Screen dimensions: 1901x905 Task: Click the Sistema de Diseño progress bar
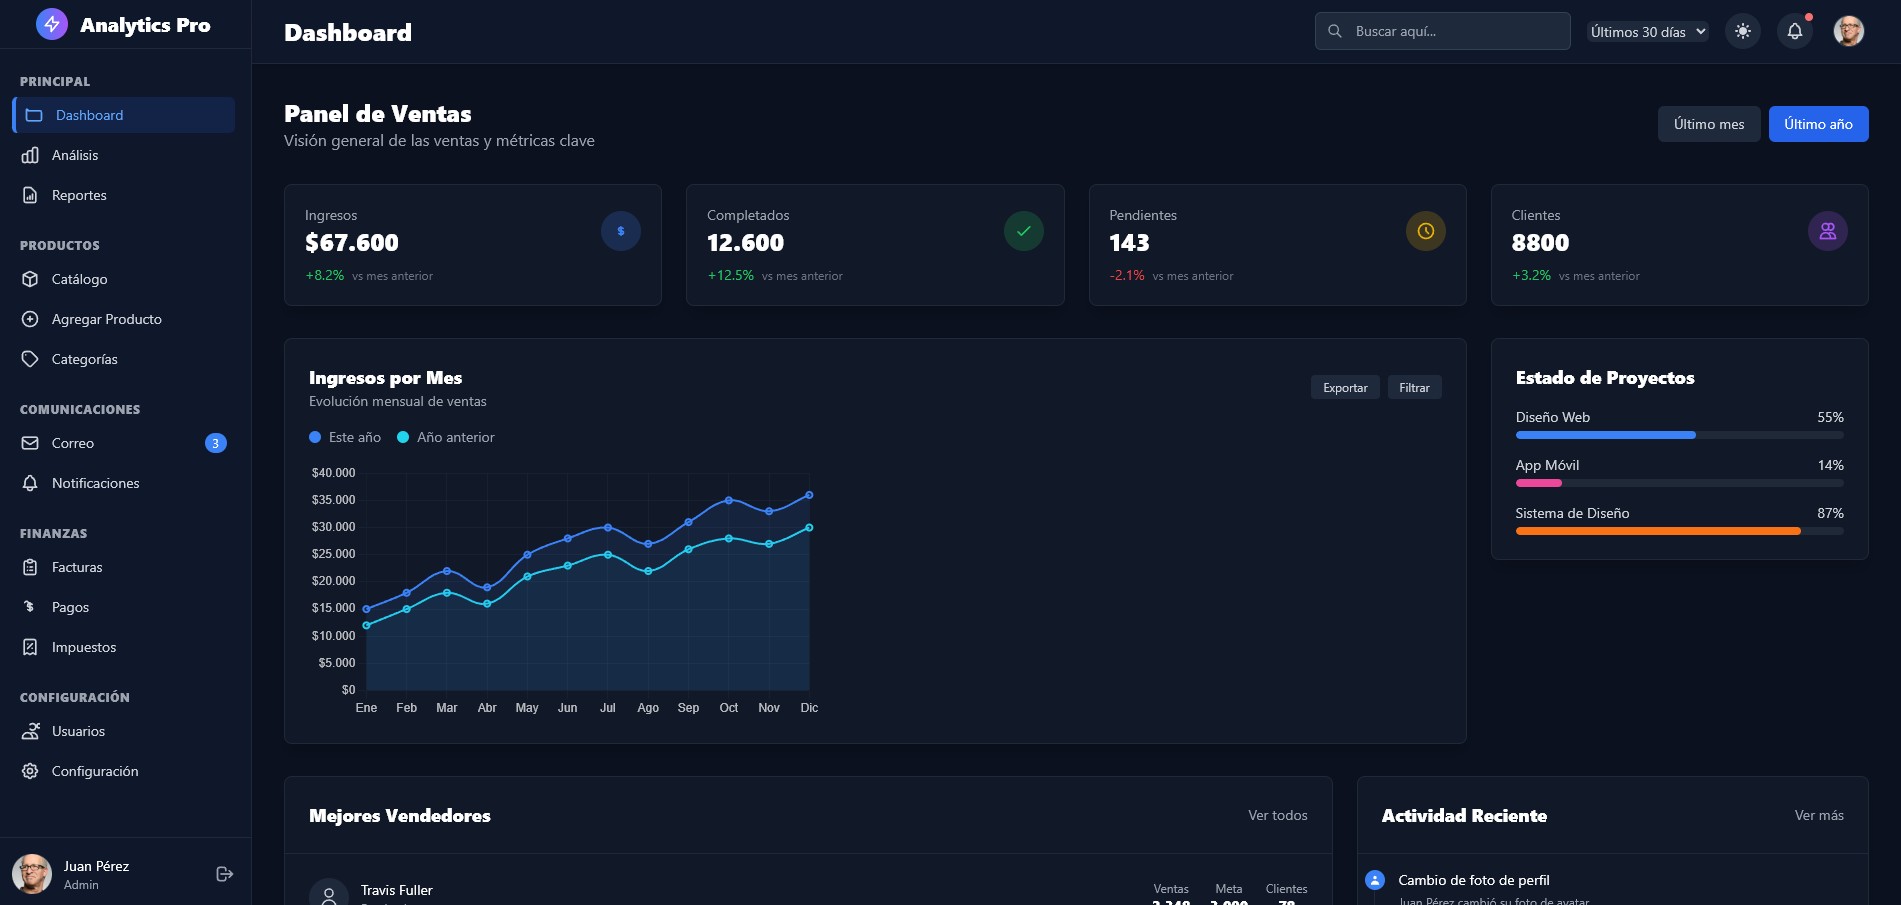tap(1679, 531)
